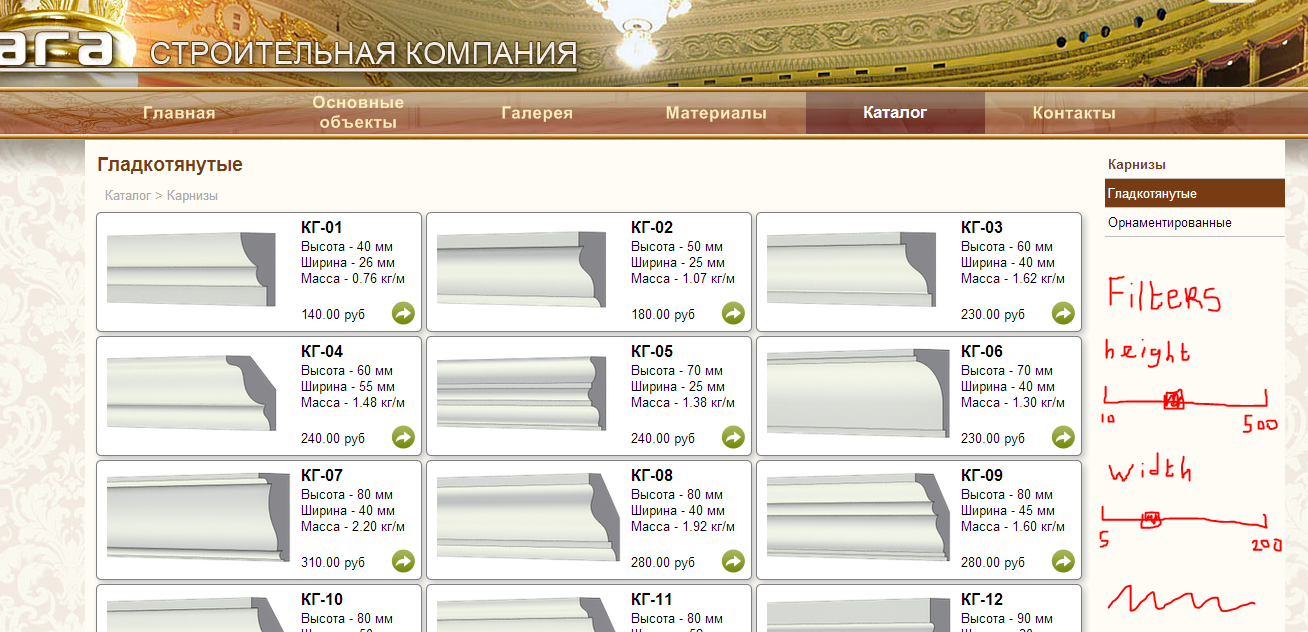Screen dimensions: 1308x632
Task: Select the КГ-08 product title
Action: [652, 475]
